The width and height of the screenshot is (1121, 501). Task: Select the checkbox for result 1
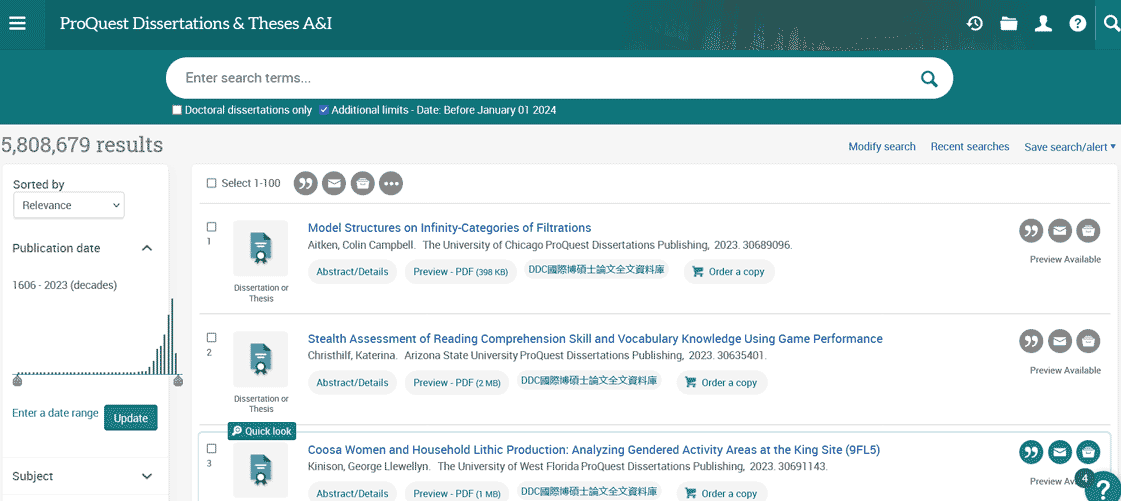coord(212,227)
